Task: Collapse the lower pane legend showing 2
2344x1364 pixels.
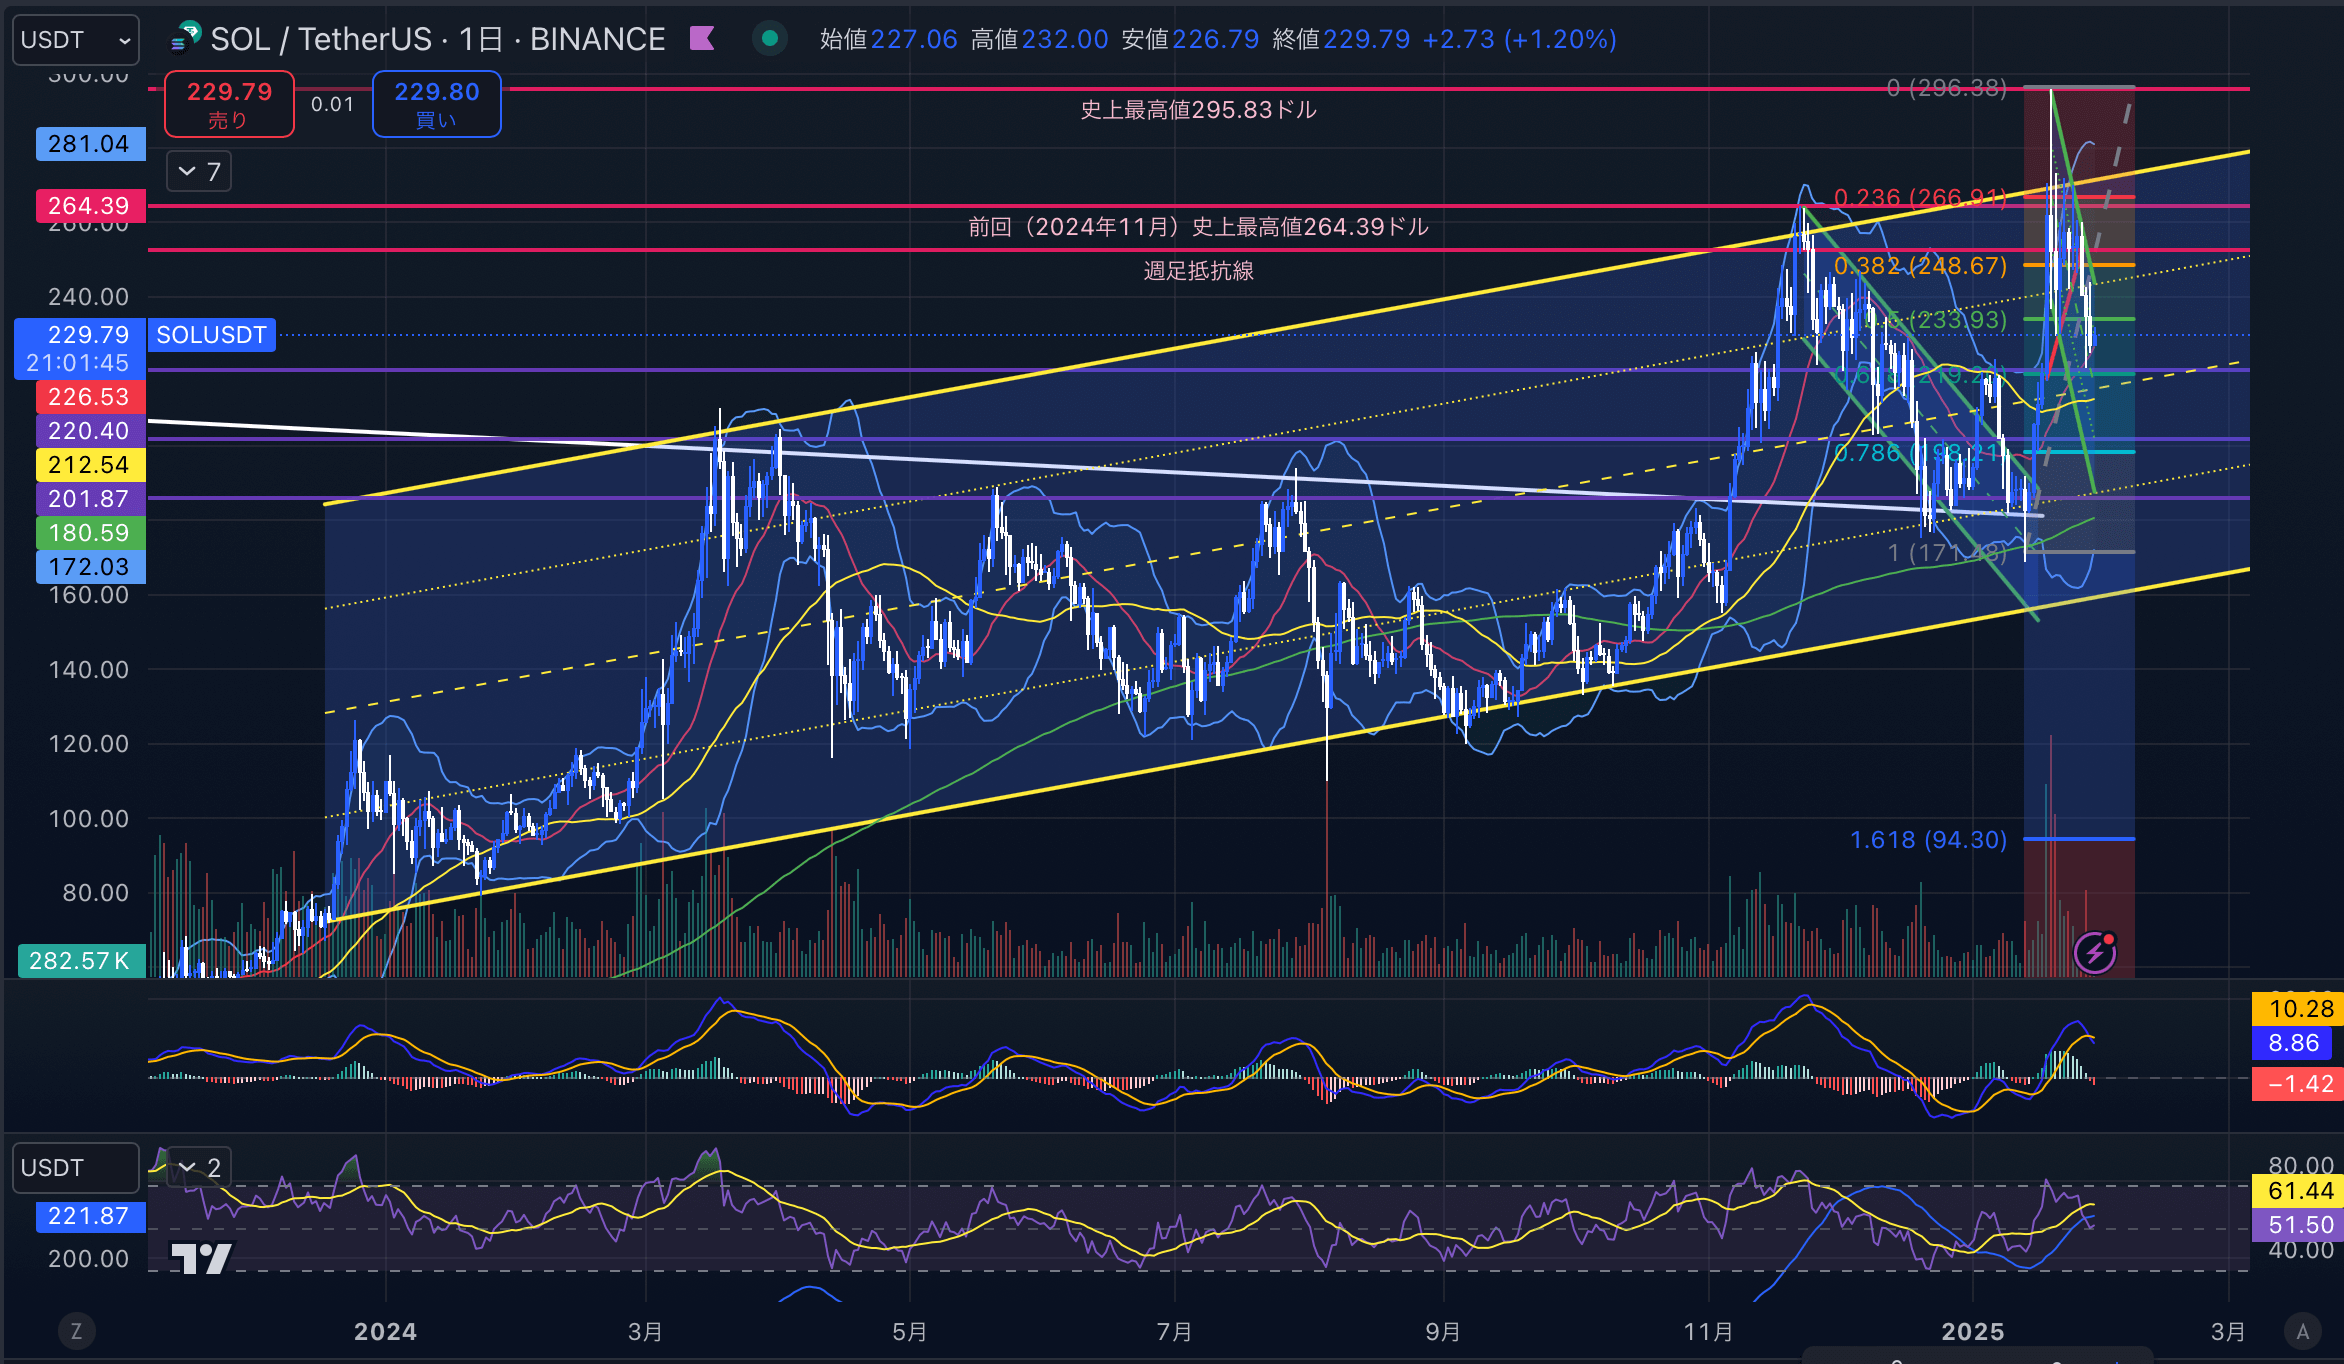Action: coord(199,1167)
